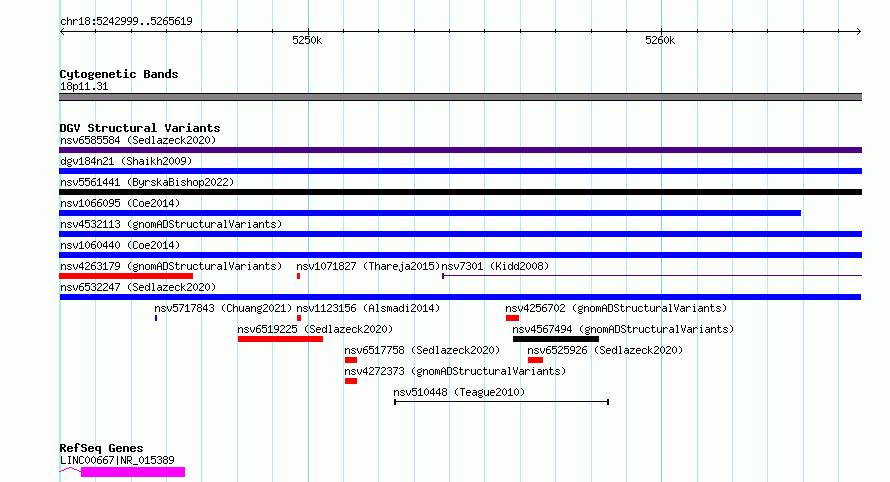This screenshot has width=890, height=482.
Task: Click the 5260k ruler position label
Action: pos(660,40)
